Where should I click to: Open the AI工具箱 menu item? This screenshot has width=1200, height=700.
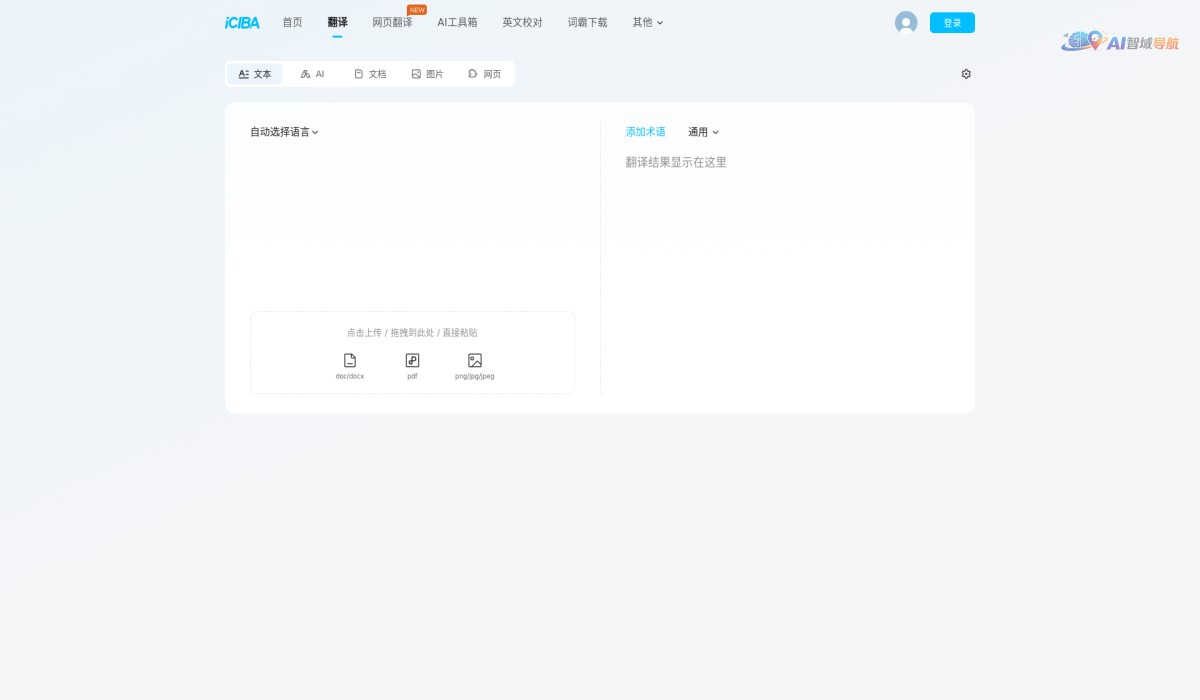[x=458, y=22]
